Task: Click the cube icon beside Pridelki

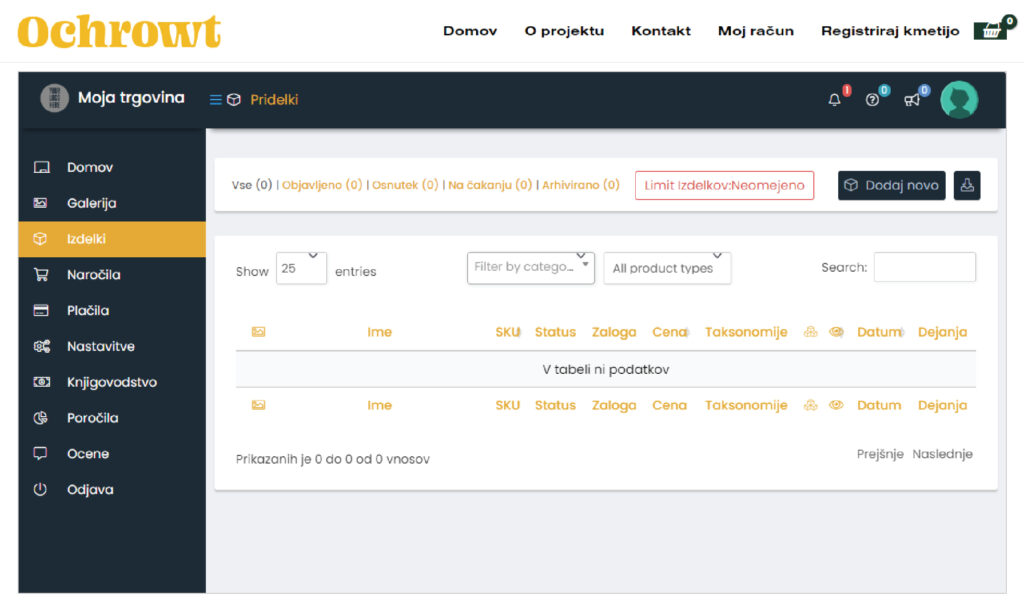Action: pos(234,99)
